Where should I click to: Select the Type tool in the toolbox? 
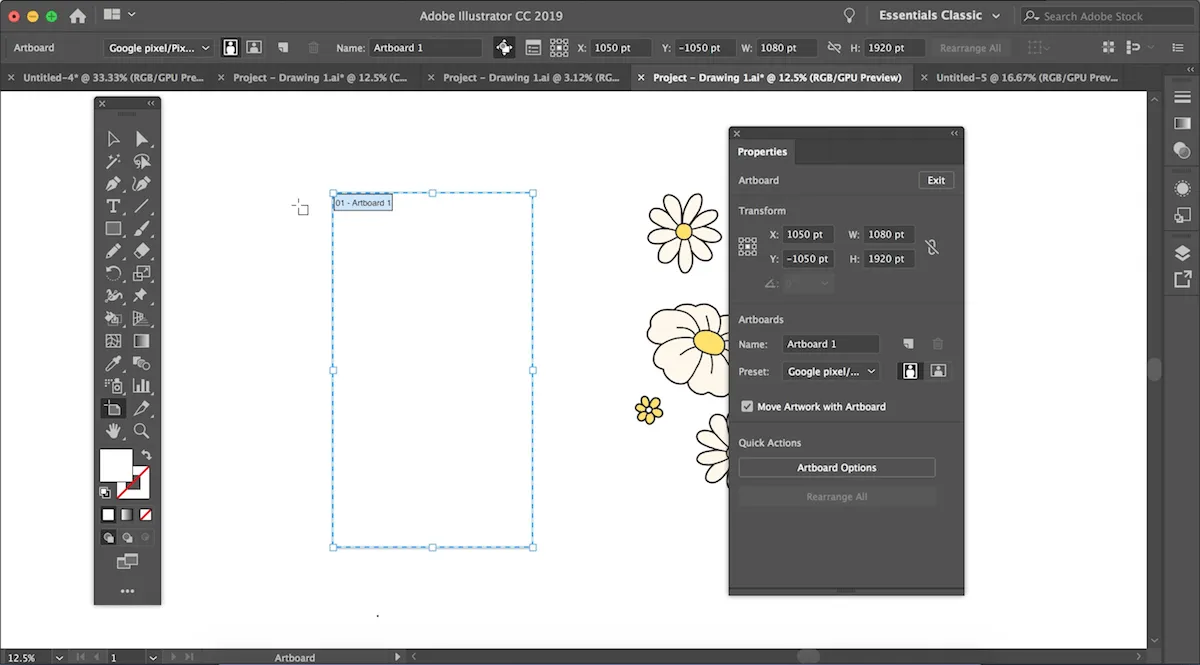click(x=113, y=206)
